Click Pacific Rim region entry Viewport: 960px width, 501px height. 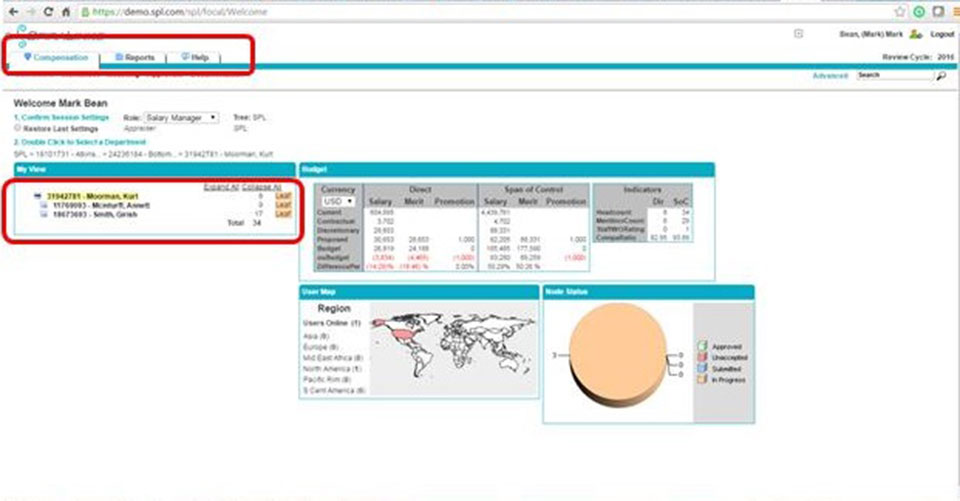point(325,380)
